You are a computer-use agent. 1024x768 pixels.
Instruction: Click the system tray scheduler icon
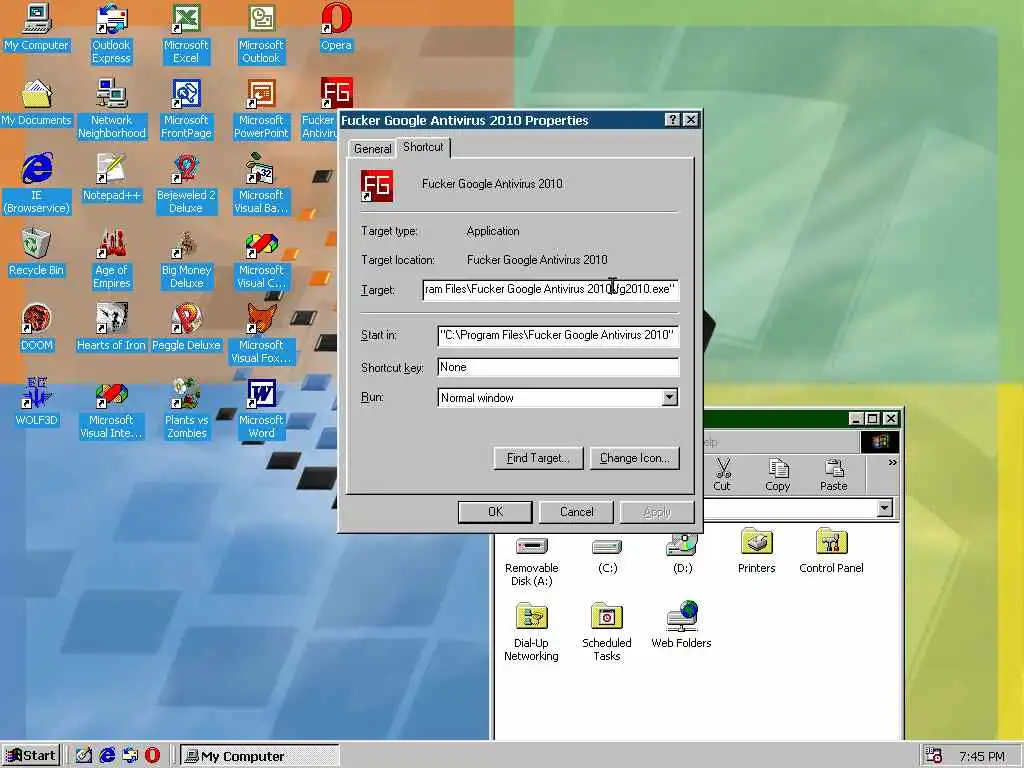(934, 756)
